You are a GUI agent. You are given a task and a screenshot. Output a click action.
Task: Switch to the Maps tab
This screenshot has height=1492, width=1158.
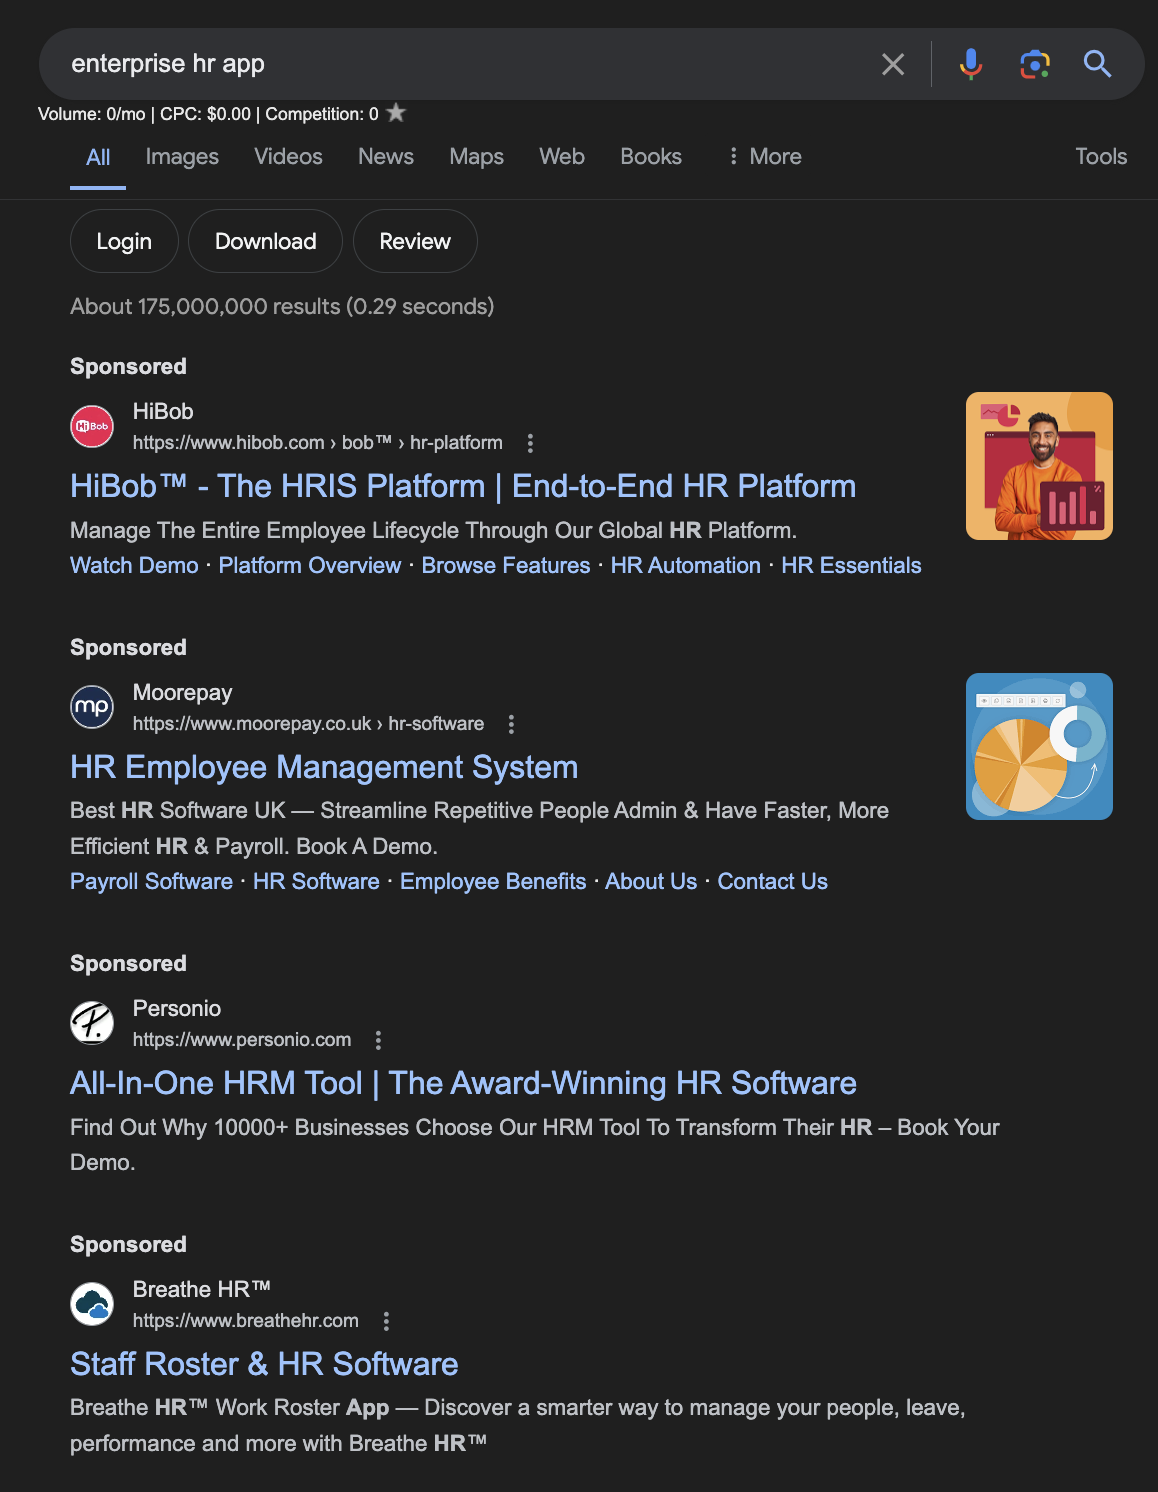pos(477,156)
